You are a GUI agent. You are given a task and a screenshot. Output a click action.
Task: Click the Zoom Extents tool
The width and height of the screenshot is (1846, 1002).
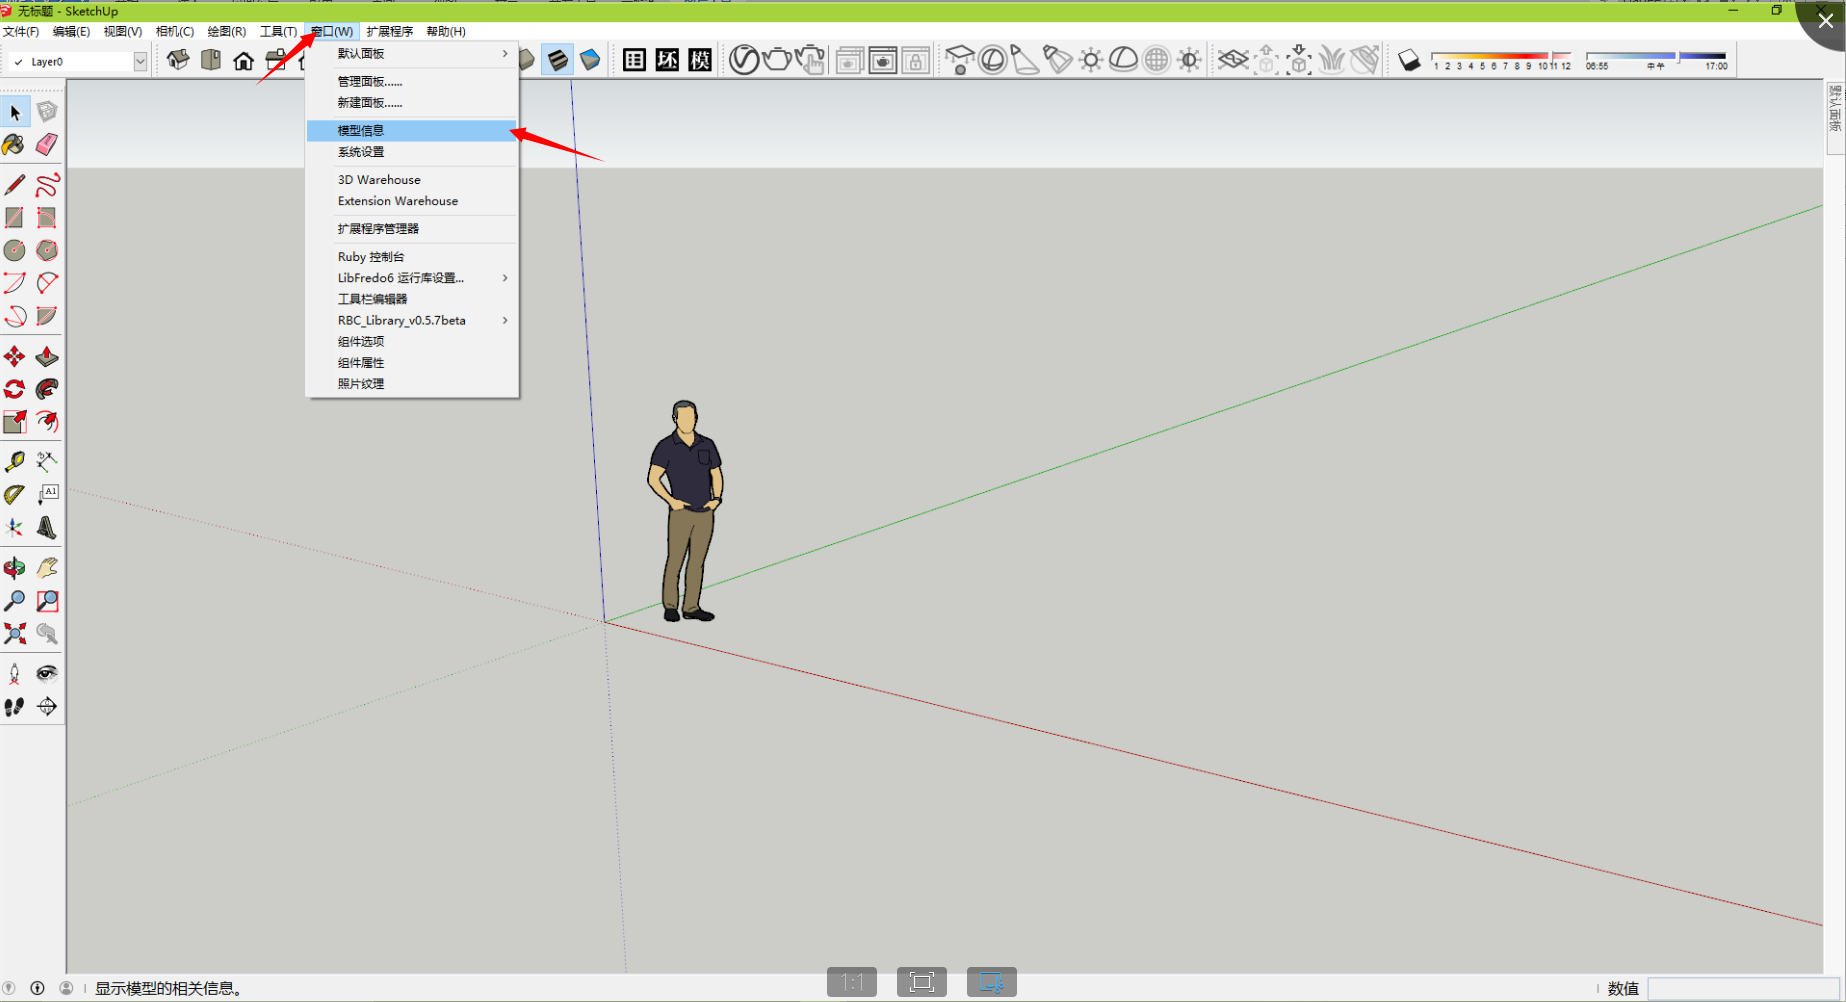pyautogui.click(x=14, y=634)
